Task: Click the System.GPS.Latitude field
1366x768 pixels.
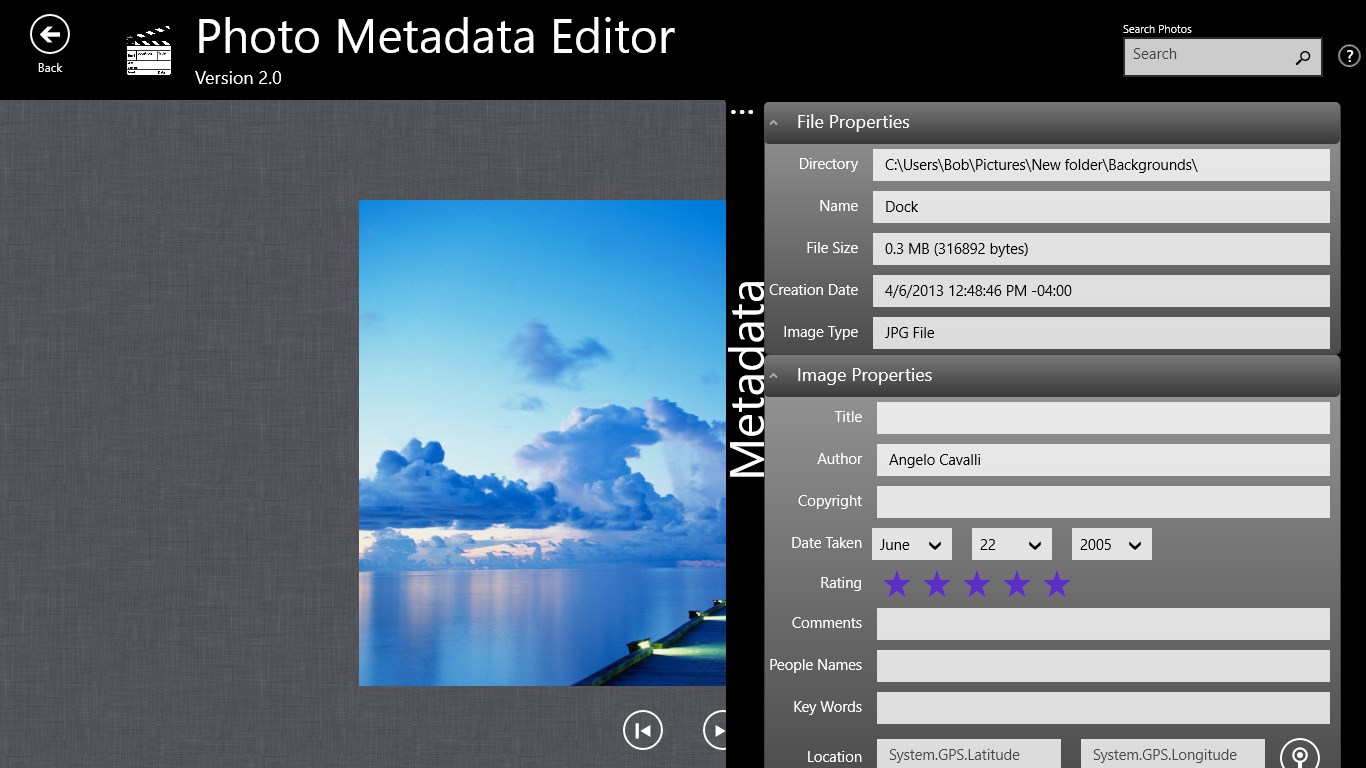Action: coord(968,755)
